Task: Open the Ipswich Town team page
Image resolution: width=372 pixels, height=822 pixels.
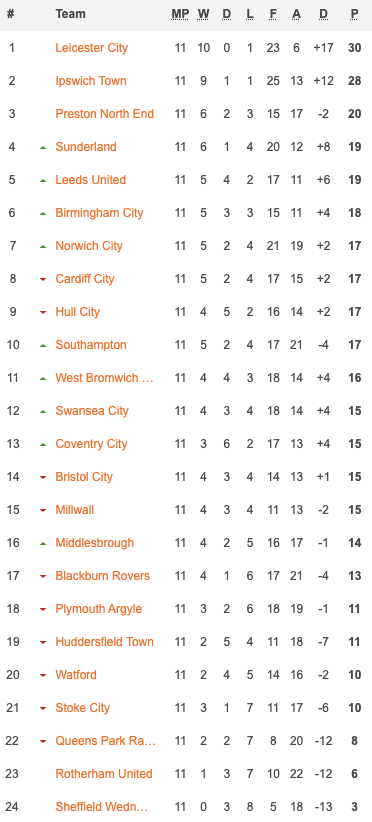Action: (x=91, y=81)
